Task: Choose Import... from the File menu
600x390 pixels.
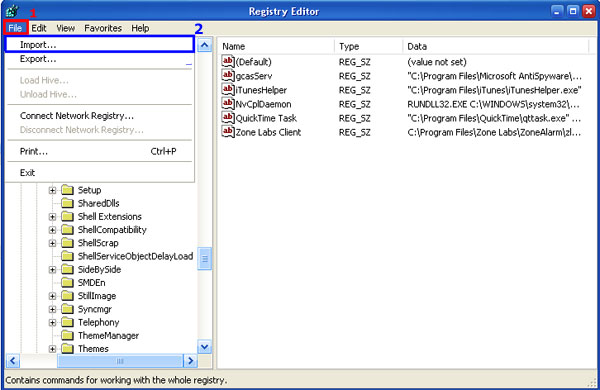Action: 100,44
